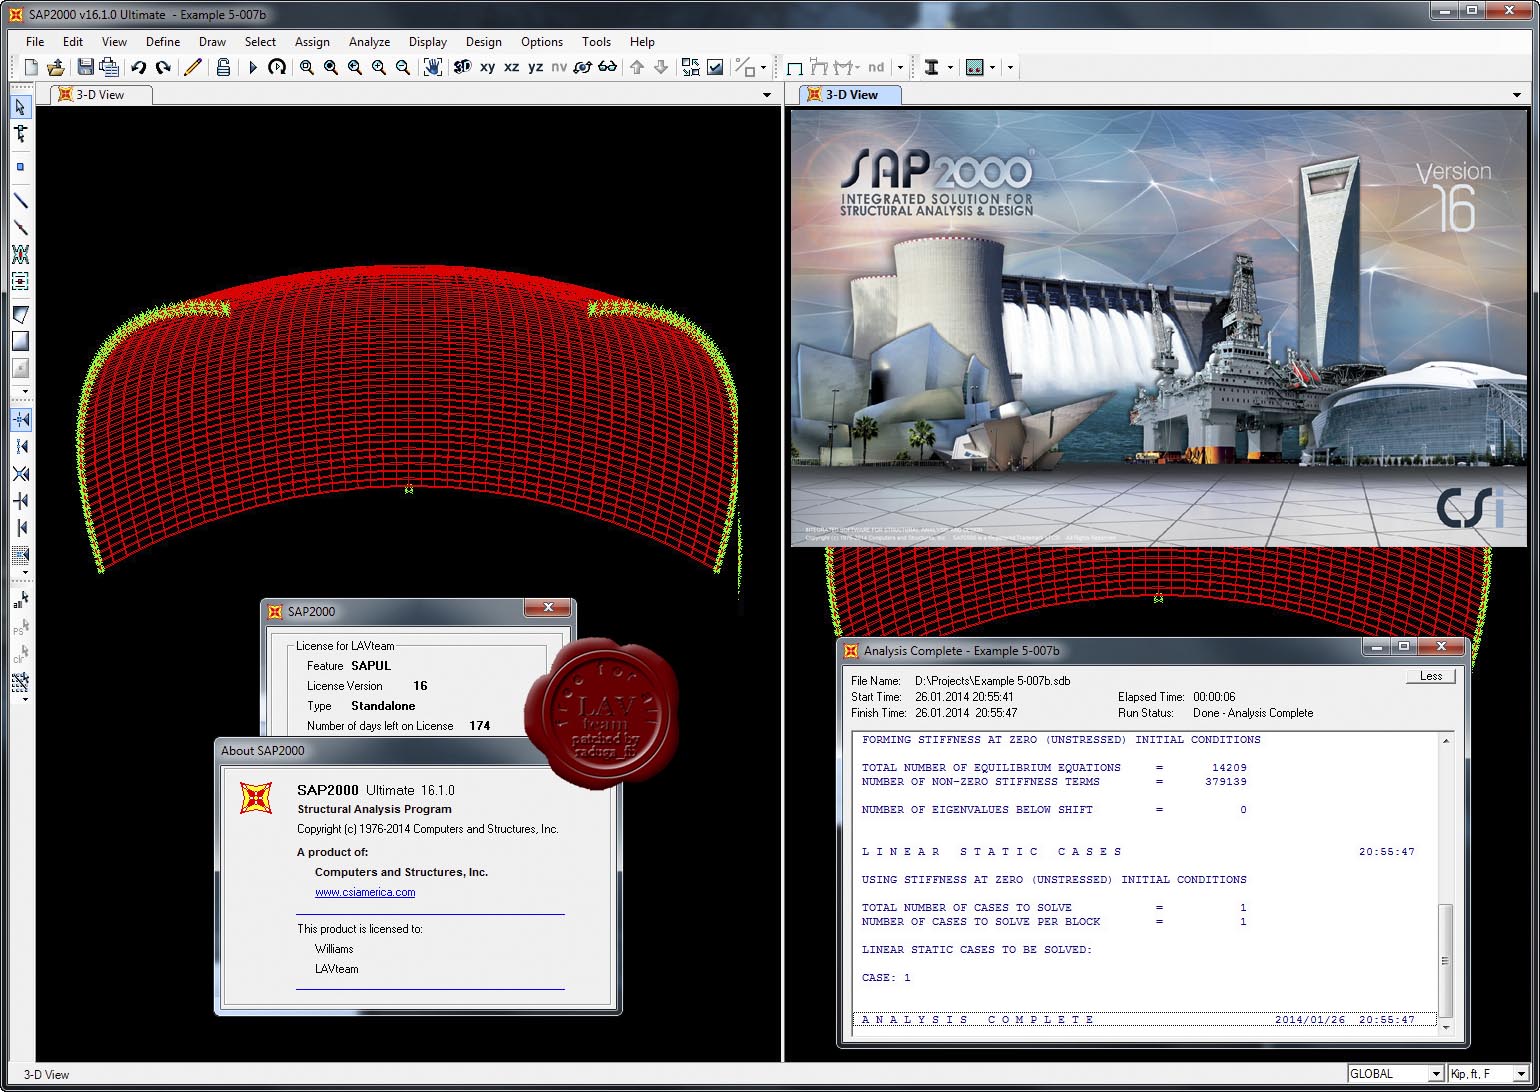
Task: Toggle snap to ends and midpoints
Action: tap(20, 446)
